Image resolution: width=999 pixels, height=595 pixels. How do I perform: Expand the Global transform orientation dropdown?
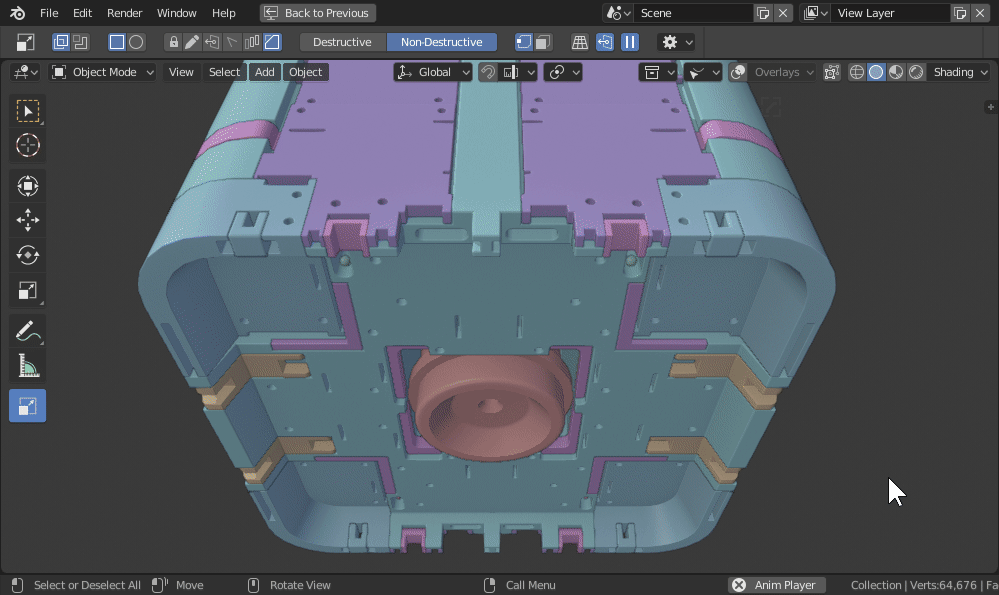(434, 72)
